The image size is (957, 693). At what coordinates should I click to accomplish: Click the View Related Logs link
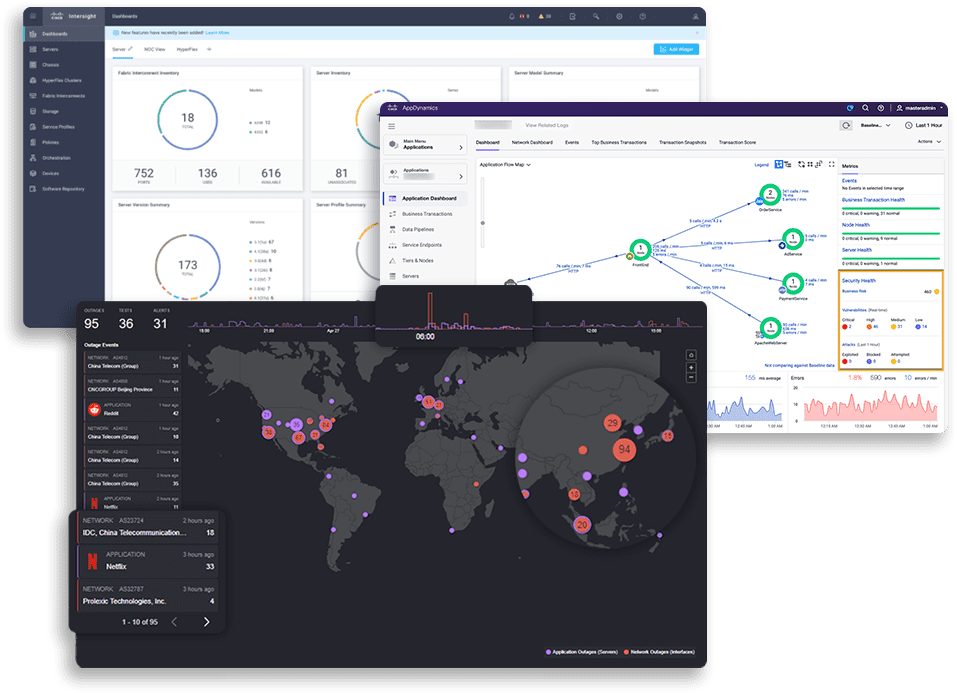tap(548, 126)
